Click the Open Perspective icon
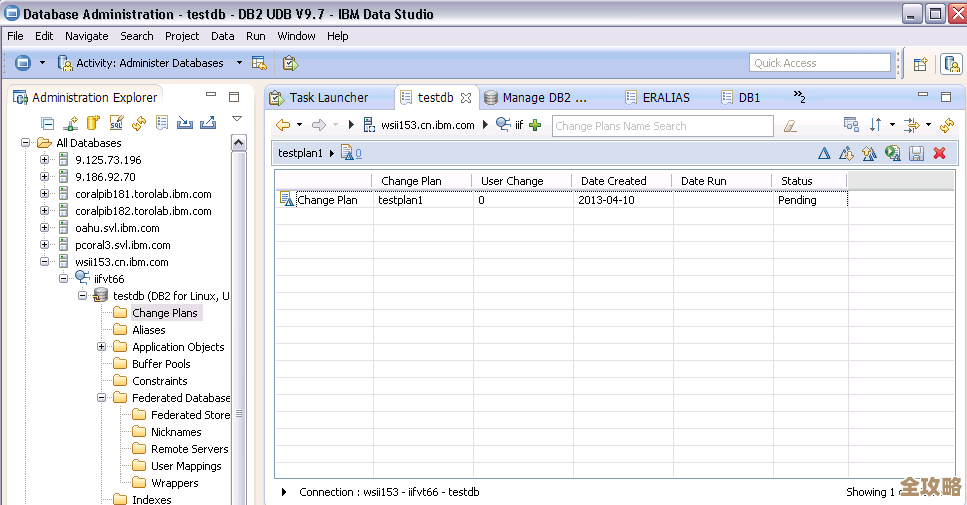Viewport: 967px width, 505px height. [x=921, y=64]
